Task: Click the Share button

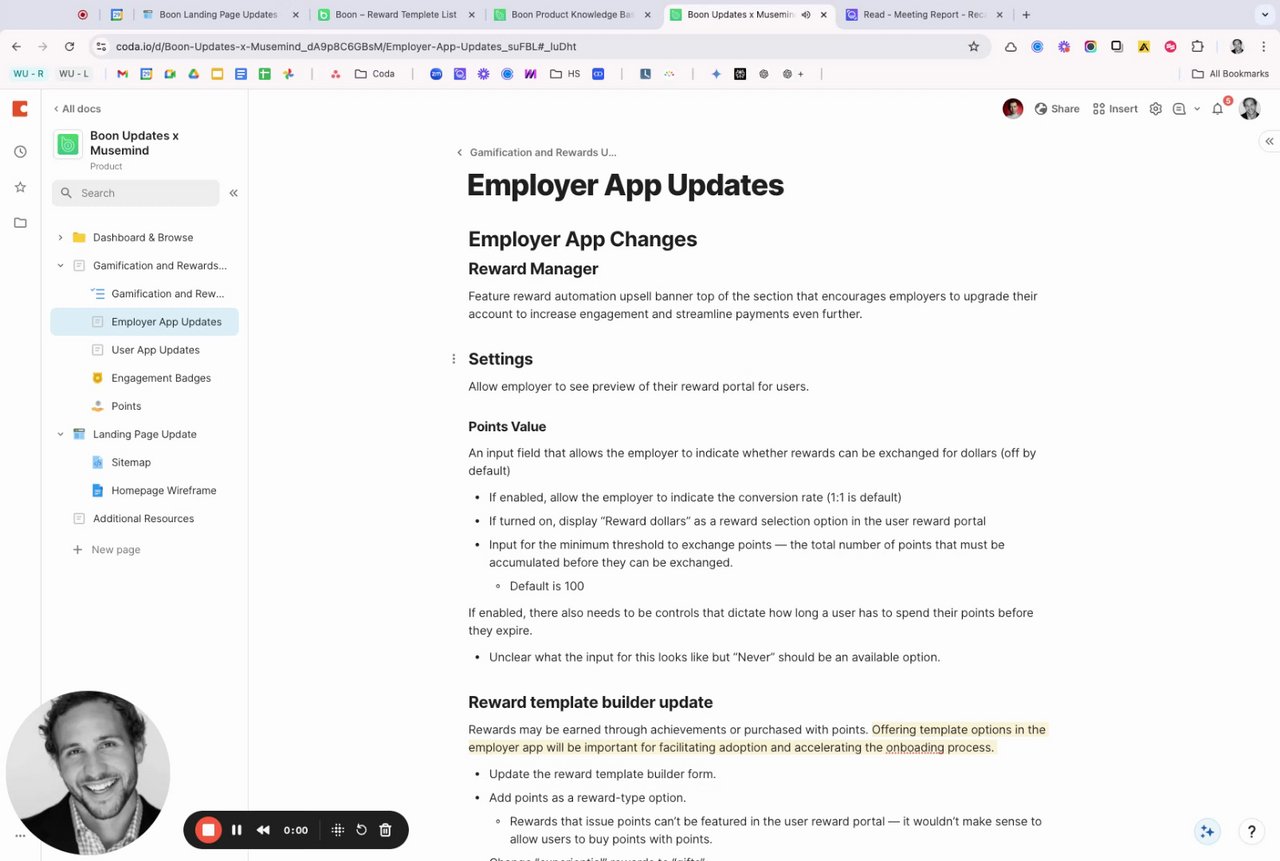Action: pyautogui.click(x=1057, y=109)
